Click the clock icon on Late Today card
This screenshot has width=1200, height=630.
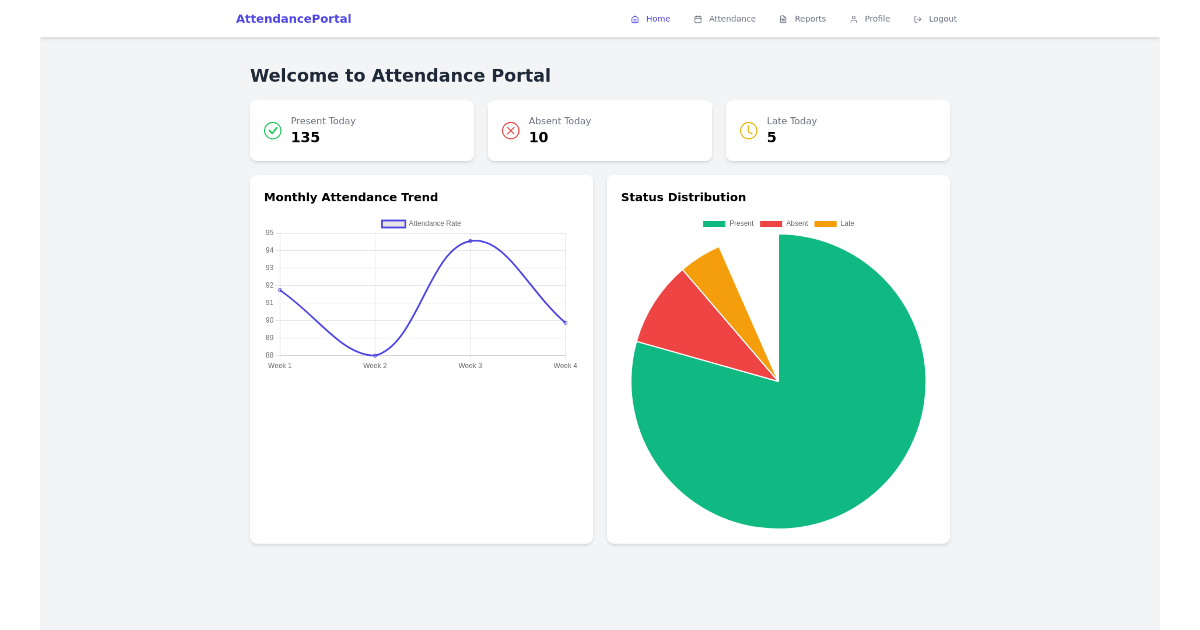click(x=748, y=130)
